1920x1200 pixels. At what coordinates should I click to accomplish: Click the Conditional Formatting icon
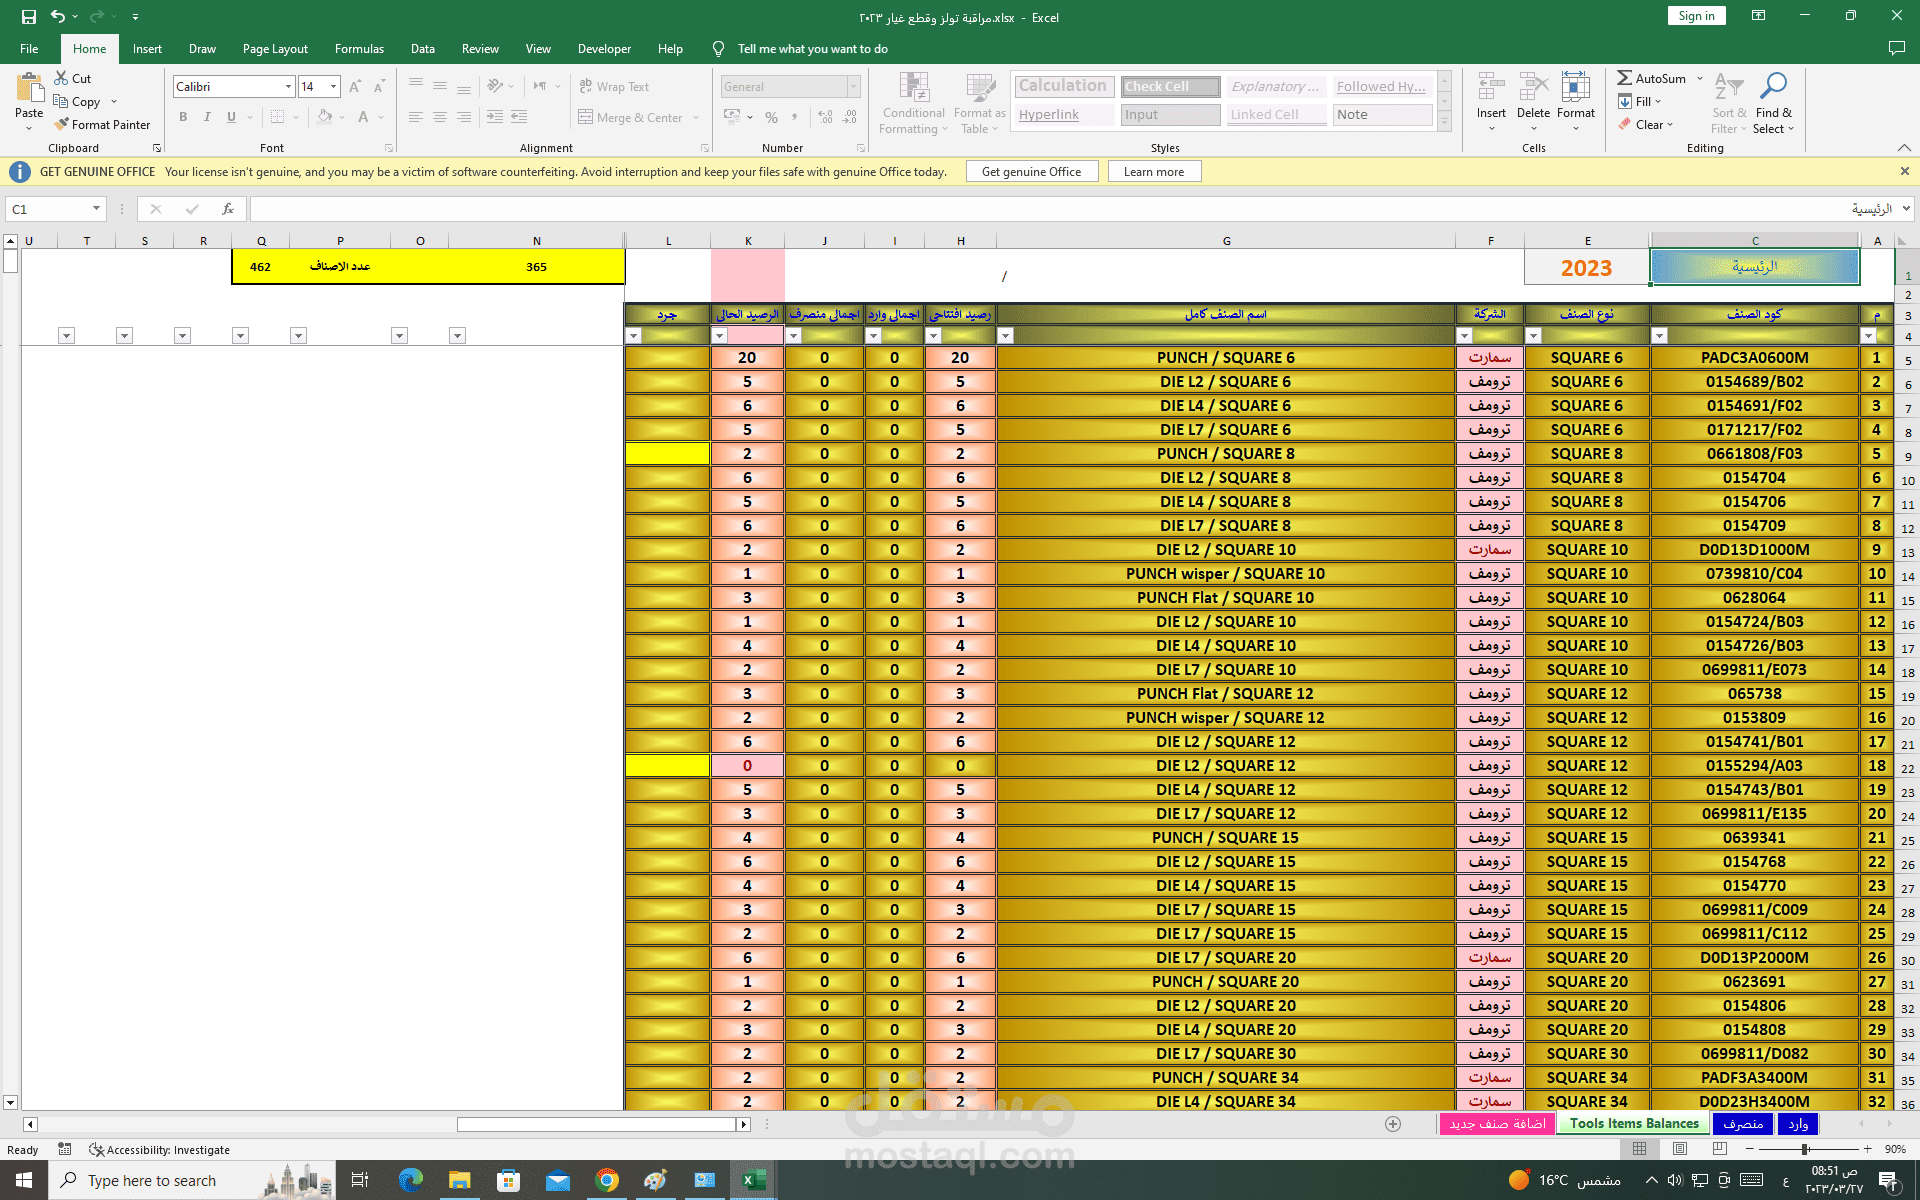[x=913, y=88]
